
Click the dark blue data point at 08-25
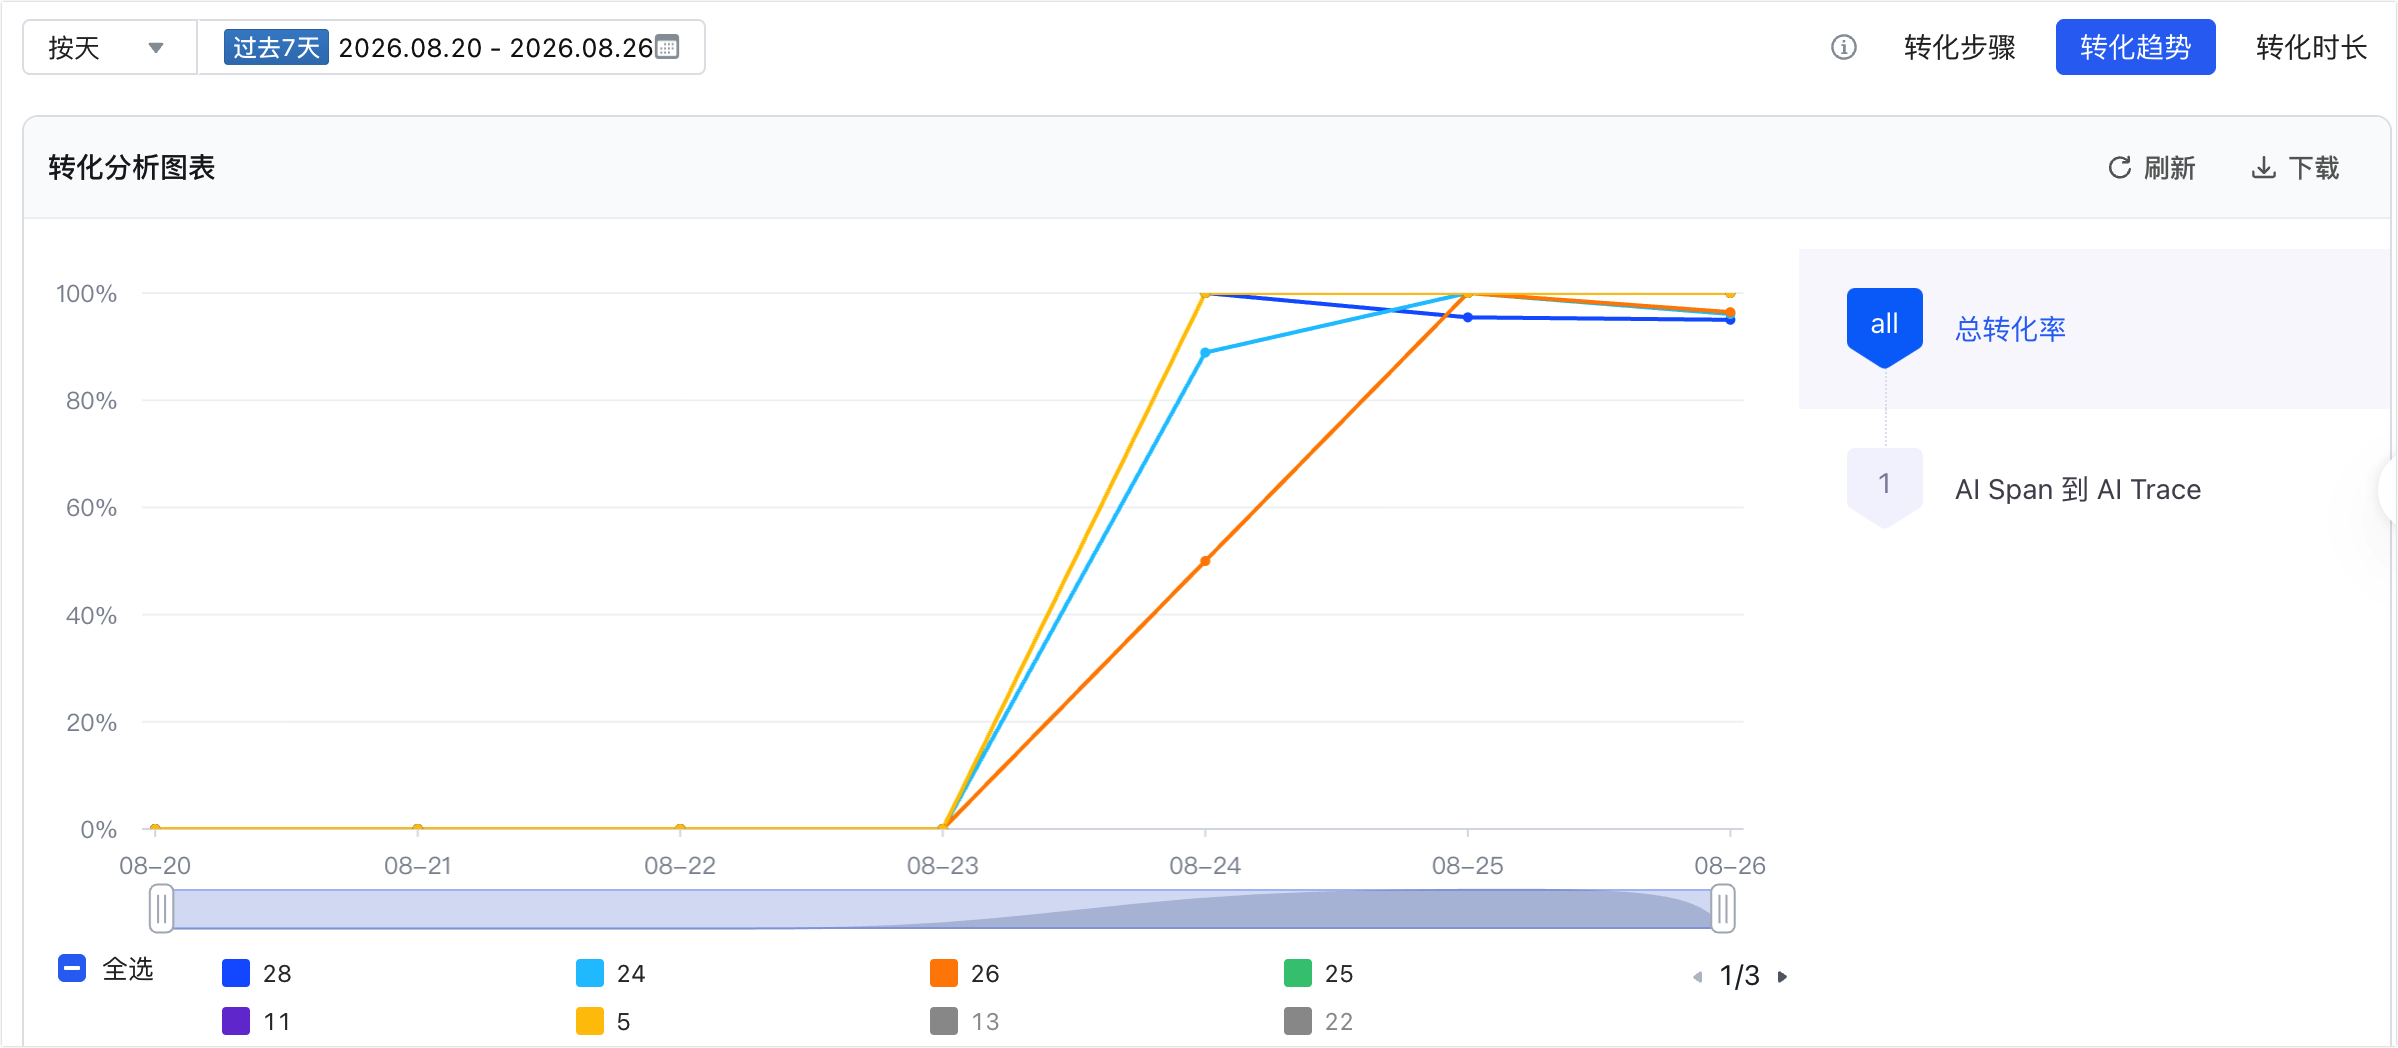point(1467,317)
